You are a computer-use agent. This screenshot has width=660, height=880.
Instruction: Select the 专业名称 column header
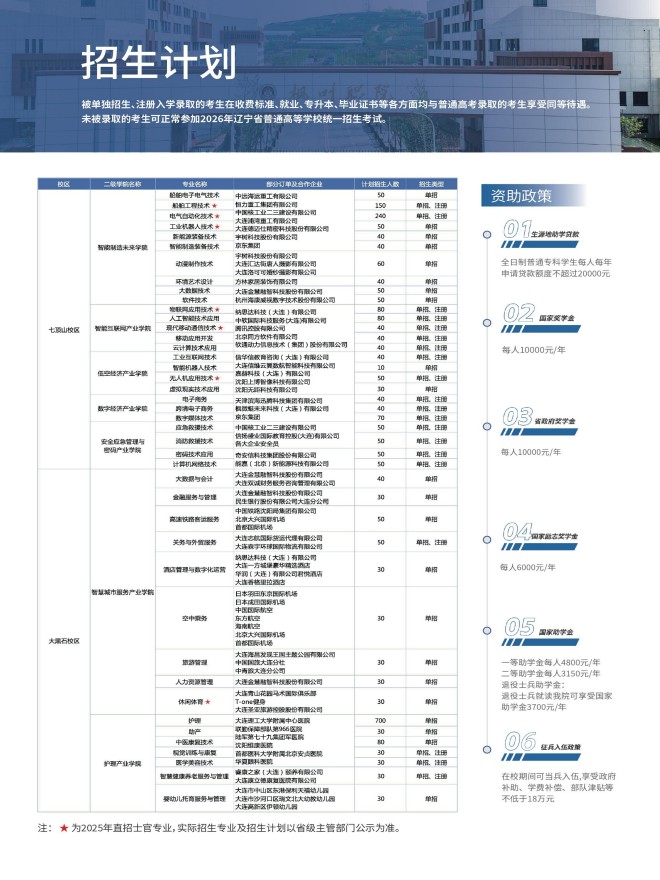coord(194,184)
